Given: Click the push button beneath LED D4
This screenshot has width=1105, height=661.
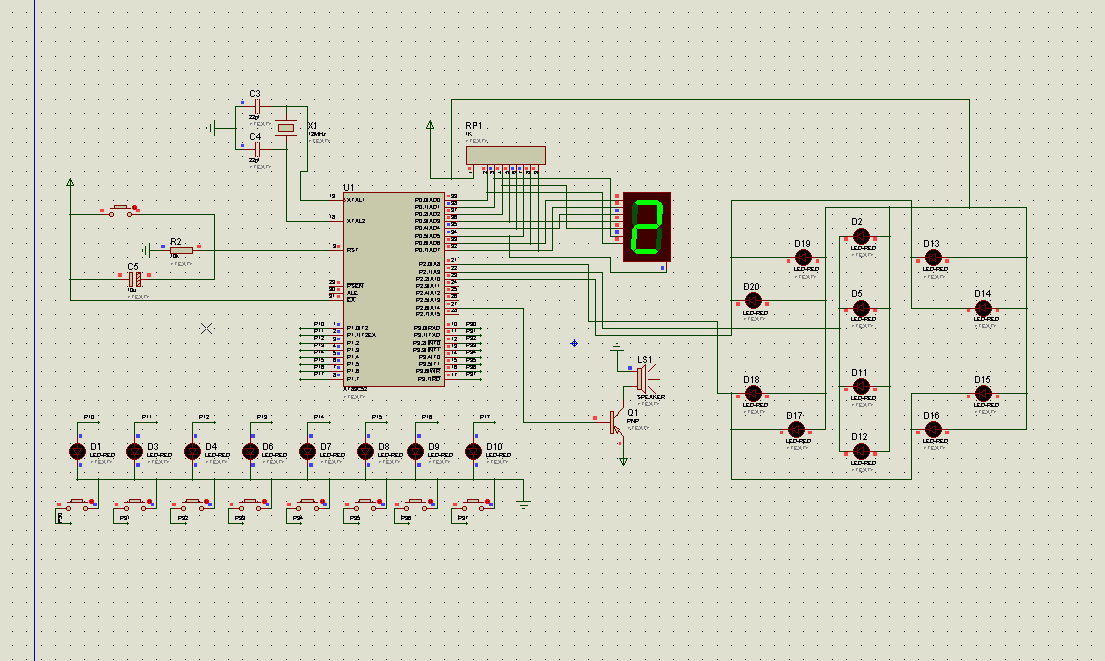Looking at the screenshot, I should click(x=192, y=503).
